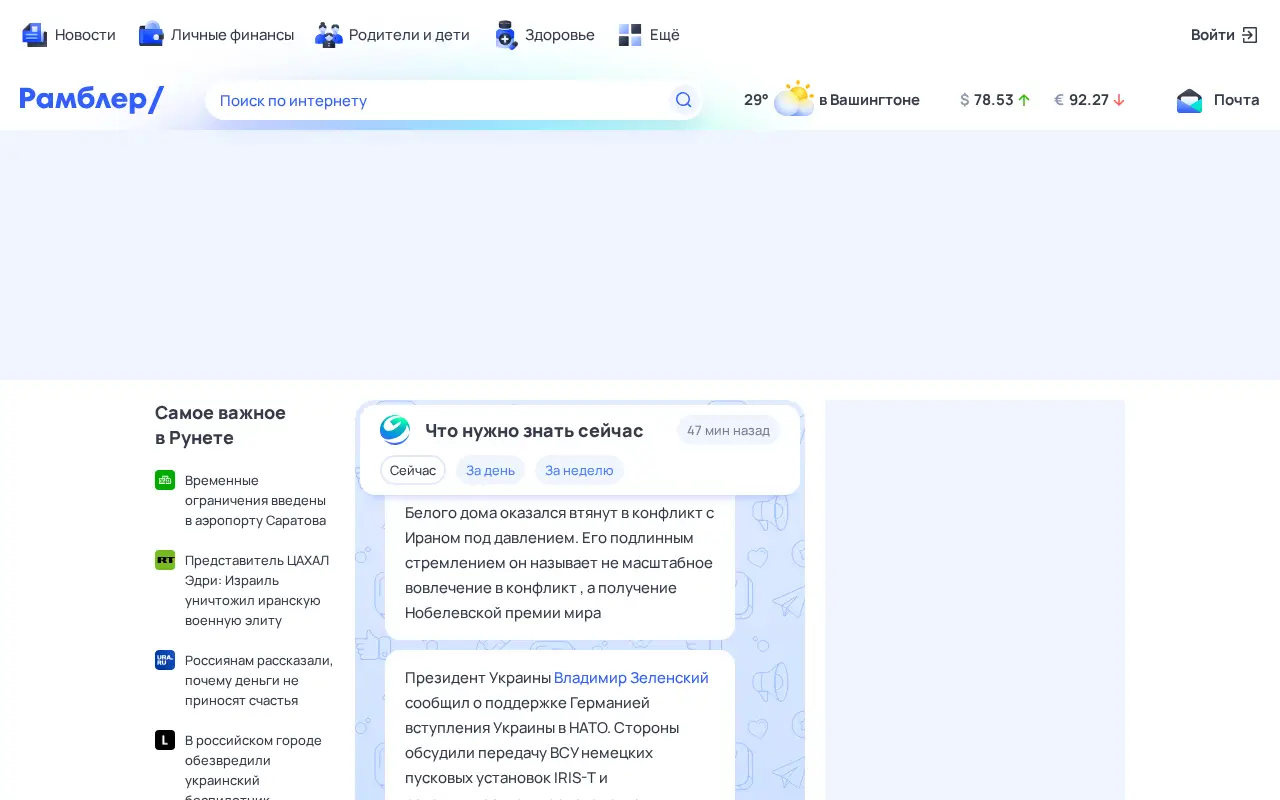This screenshot has height=800, width=1280.
Task: Click the black L source icon
Action: coord(165,740)
